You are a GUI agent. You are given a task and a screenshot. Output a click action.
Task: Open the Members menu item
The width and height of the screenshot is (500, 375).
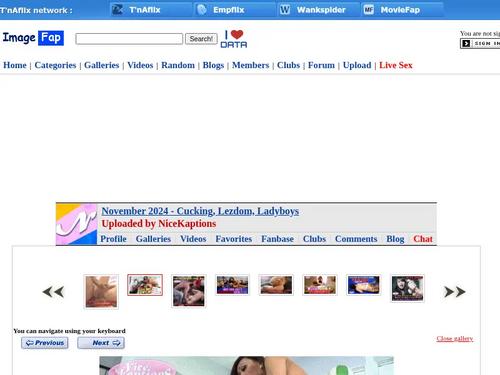pos(251,65)
